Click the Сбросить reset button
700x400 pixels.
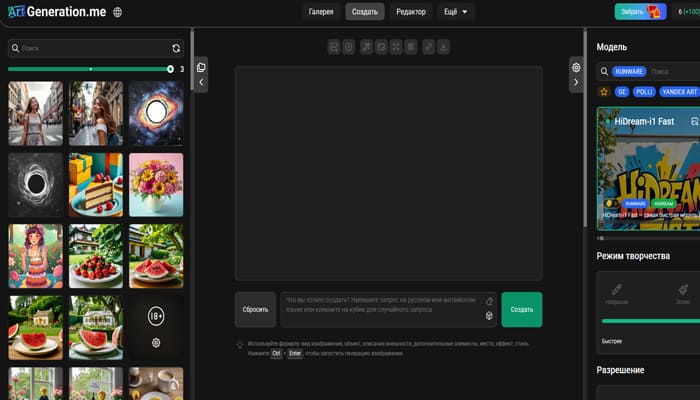255,310
